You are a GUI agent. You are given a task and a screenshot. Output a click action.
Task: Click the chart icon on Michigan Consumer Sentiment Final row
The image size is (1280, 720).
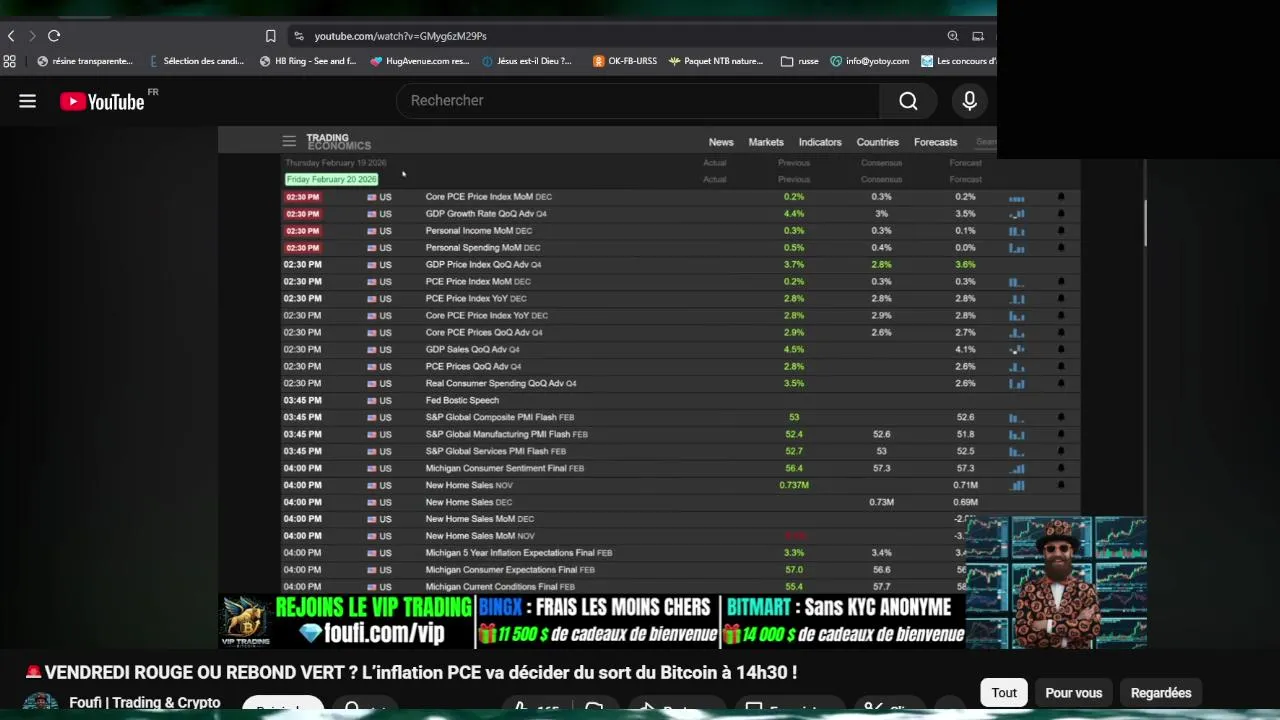coord(1017,468)
